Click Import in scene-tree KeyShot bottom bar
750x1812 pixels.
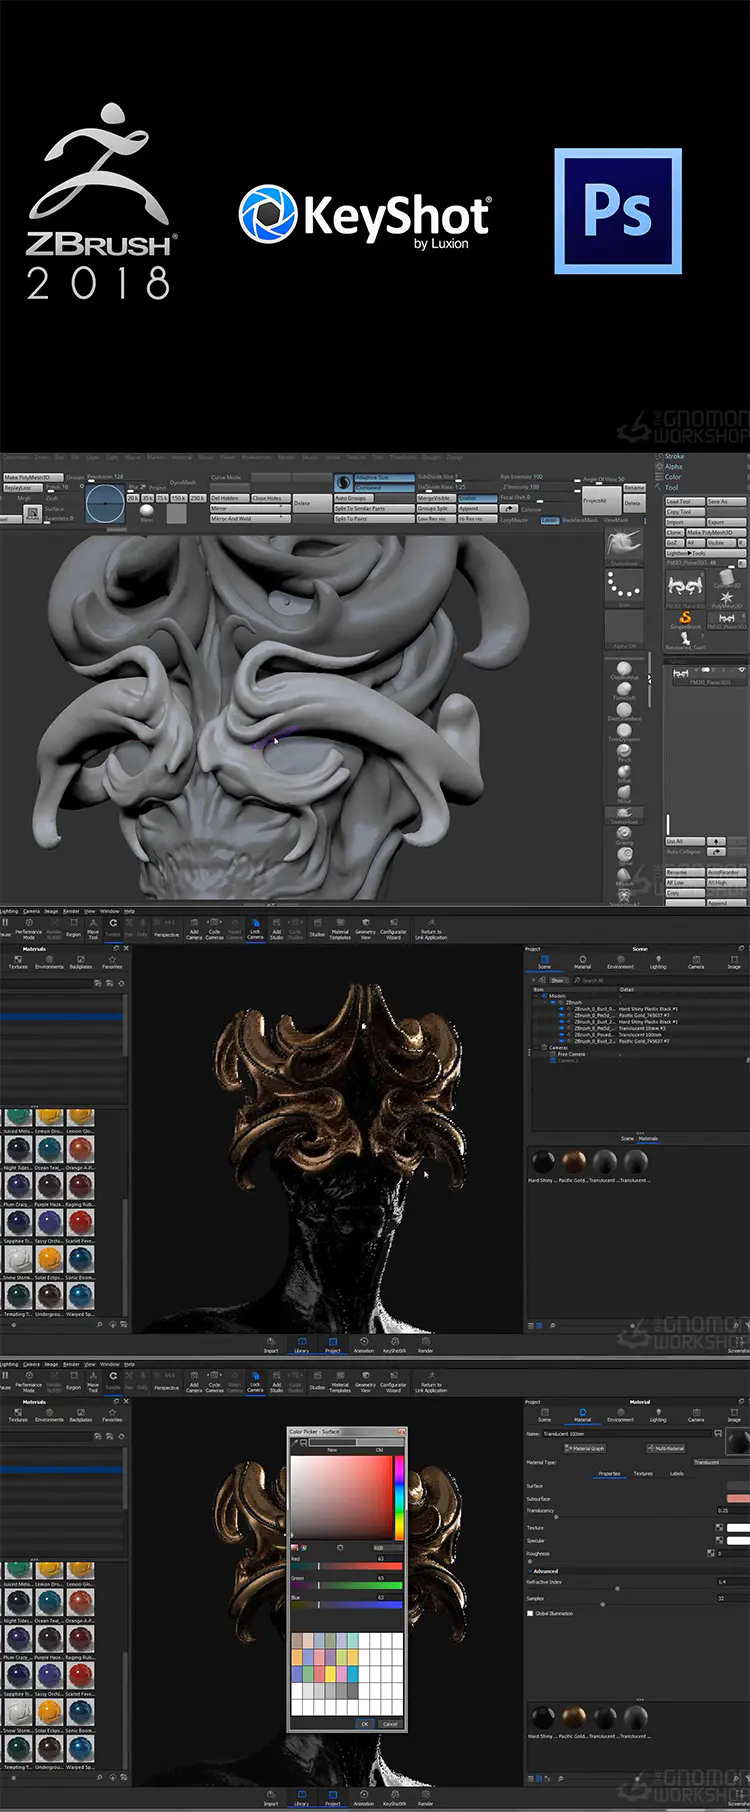(271, 1344)
